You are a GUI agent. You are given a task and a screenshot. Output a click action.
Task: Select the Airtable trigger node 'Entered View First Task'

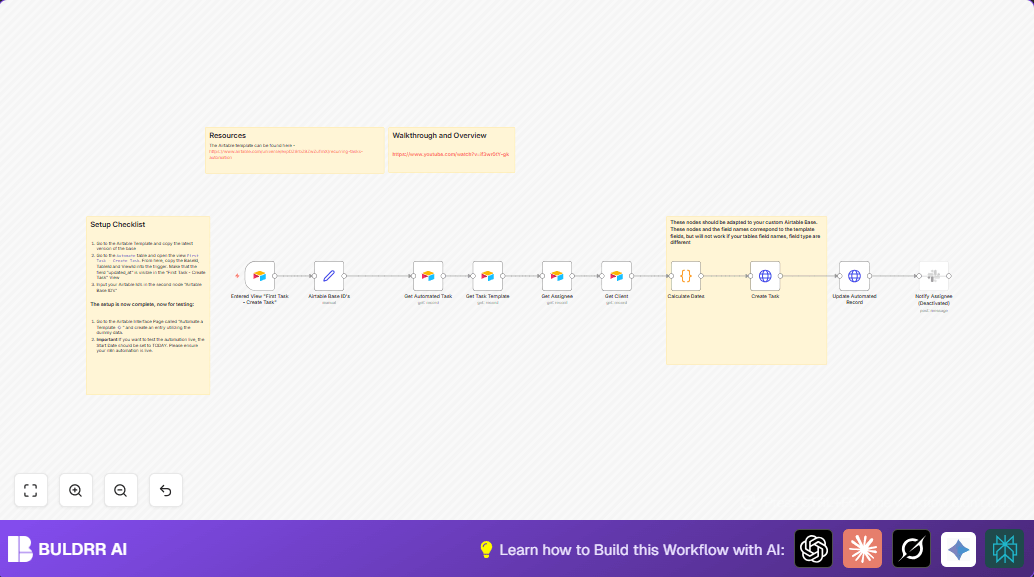259,276
